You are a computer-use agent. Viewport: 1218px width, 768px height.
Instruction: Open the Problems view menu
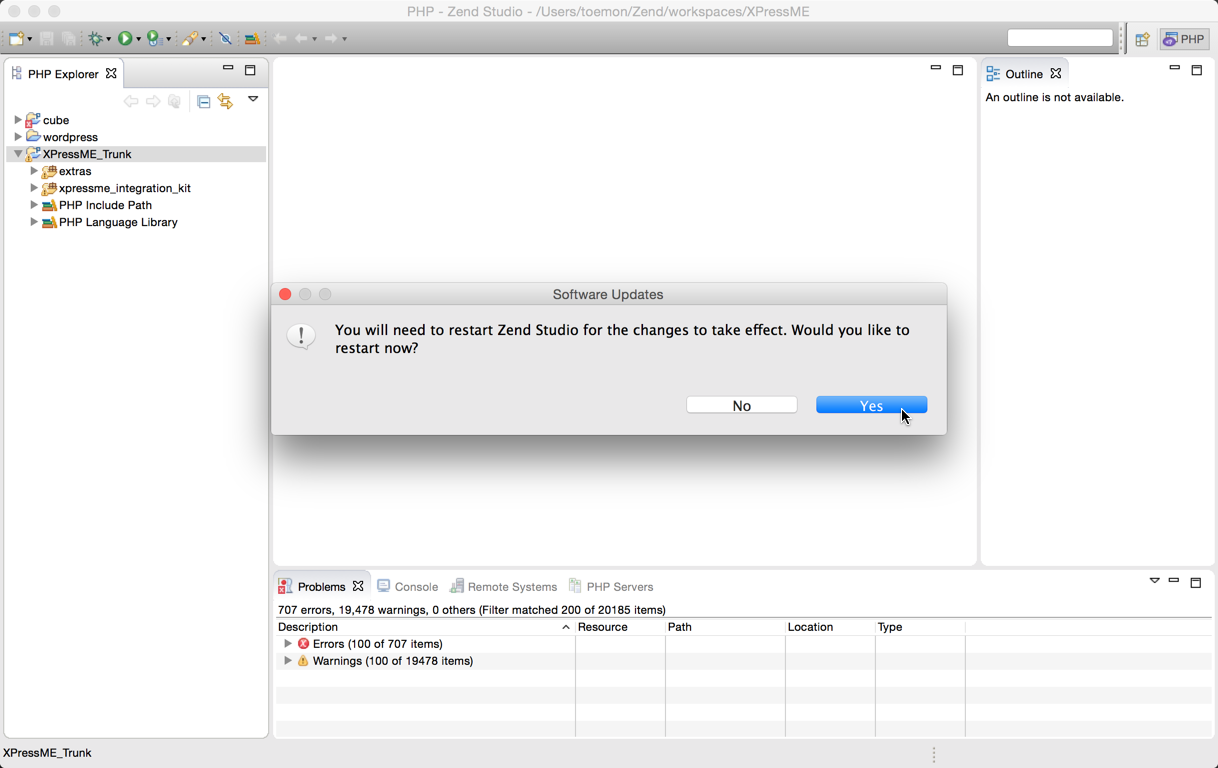point(1154,581)
